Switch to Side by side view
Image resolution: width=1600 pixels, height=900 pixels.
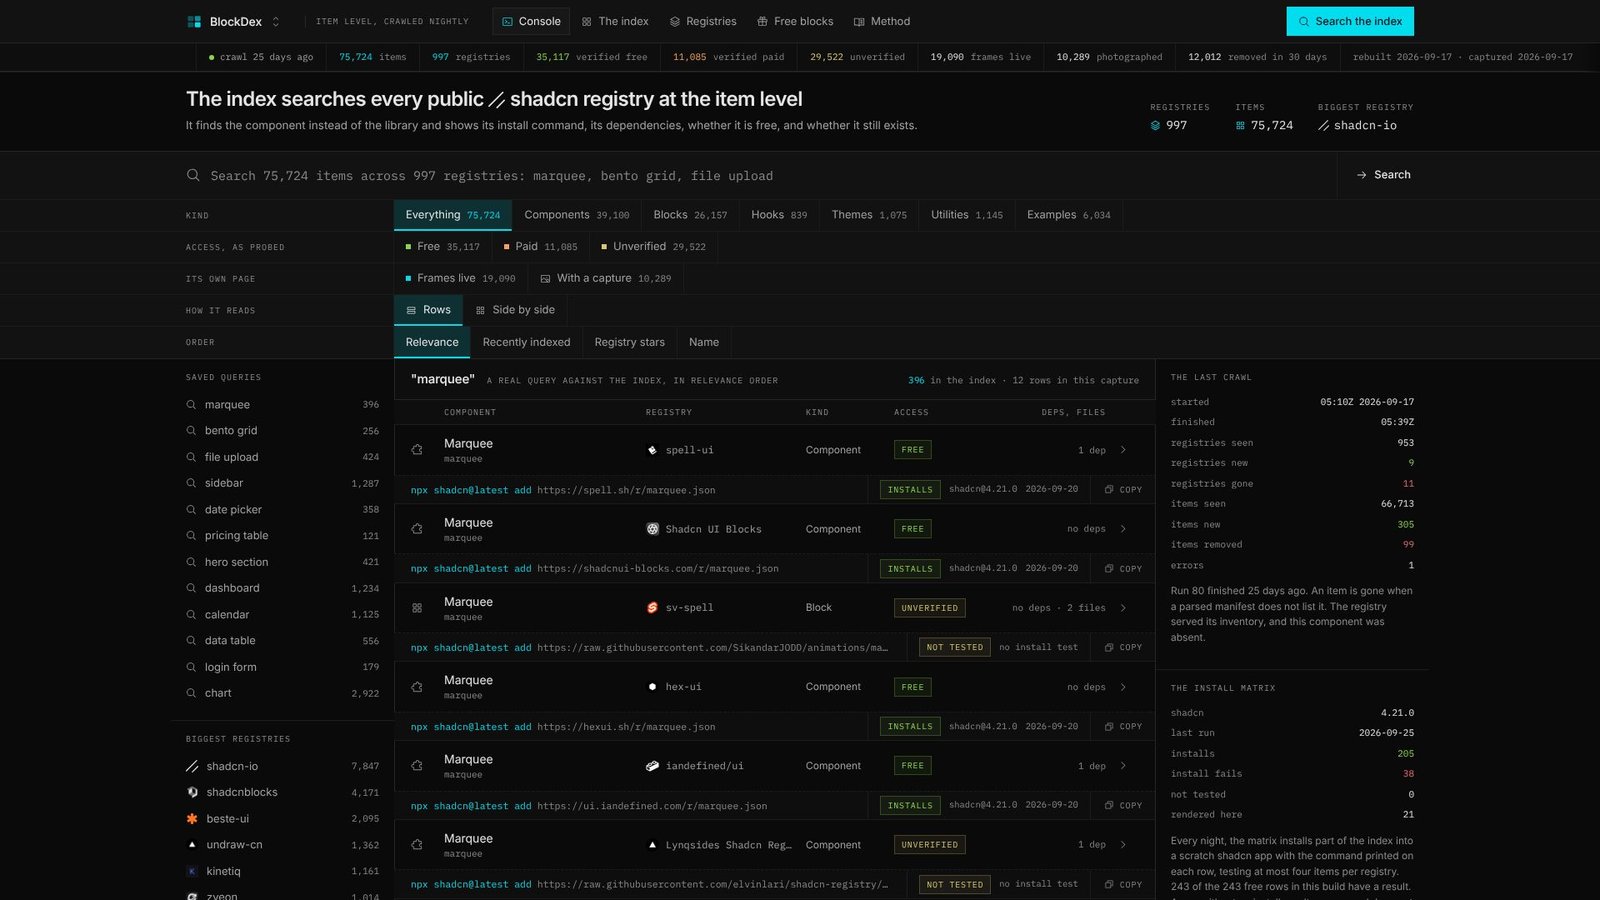pos(515,310)
